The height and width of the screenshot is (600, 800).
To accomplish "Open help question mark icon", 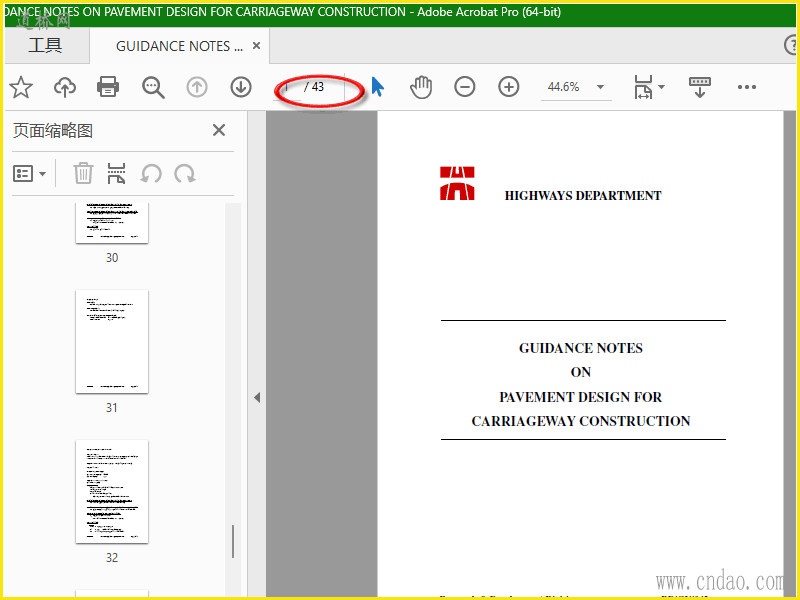I will 791,45.
